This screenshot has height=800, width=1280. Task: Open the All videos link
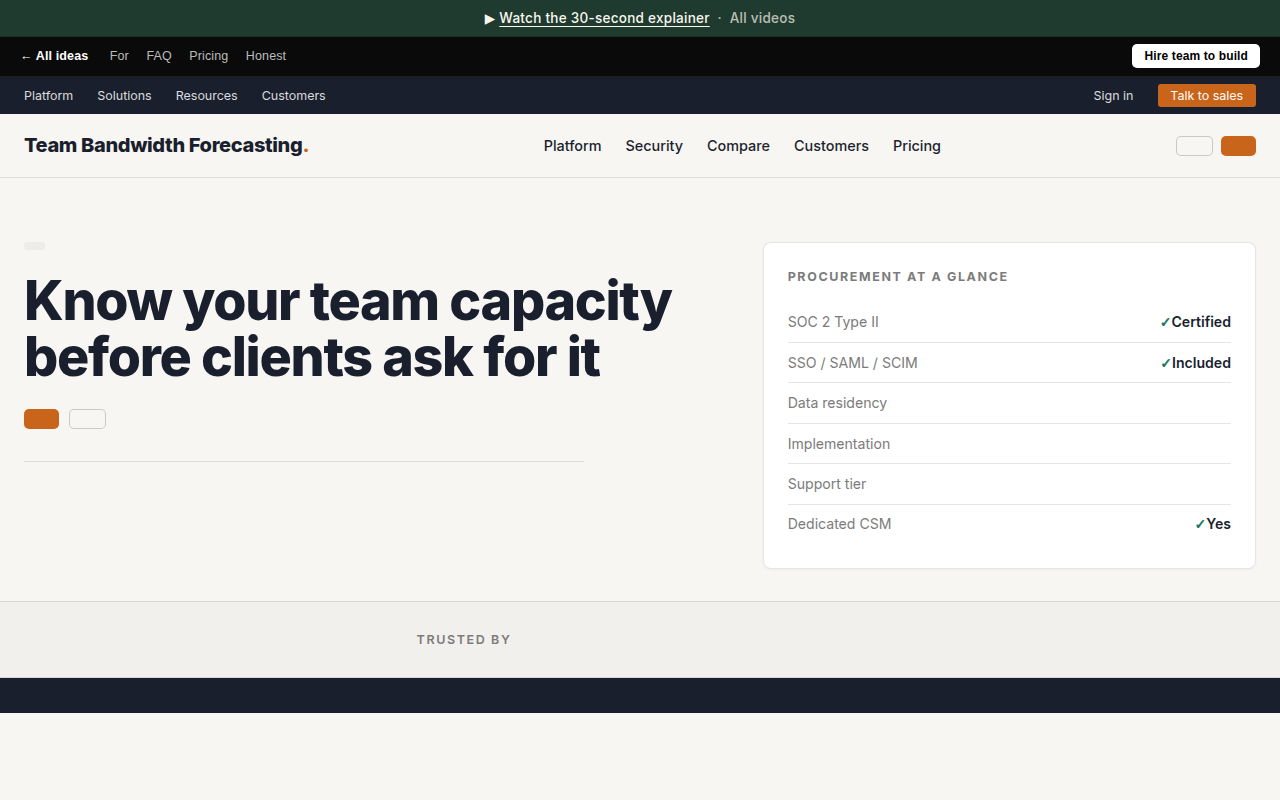coord(762,18)
